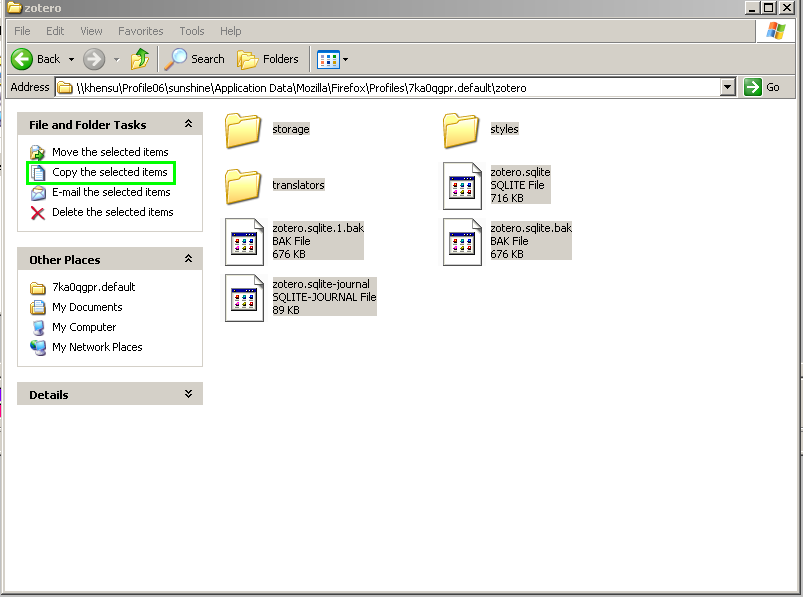Click the Windows flag logo
Viewport: 803px width, 597px height.
click(775, 31)
